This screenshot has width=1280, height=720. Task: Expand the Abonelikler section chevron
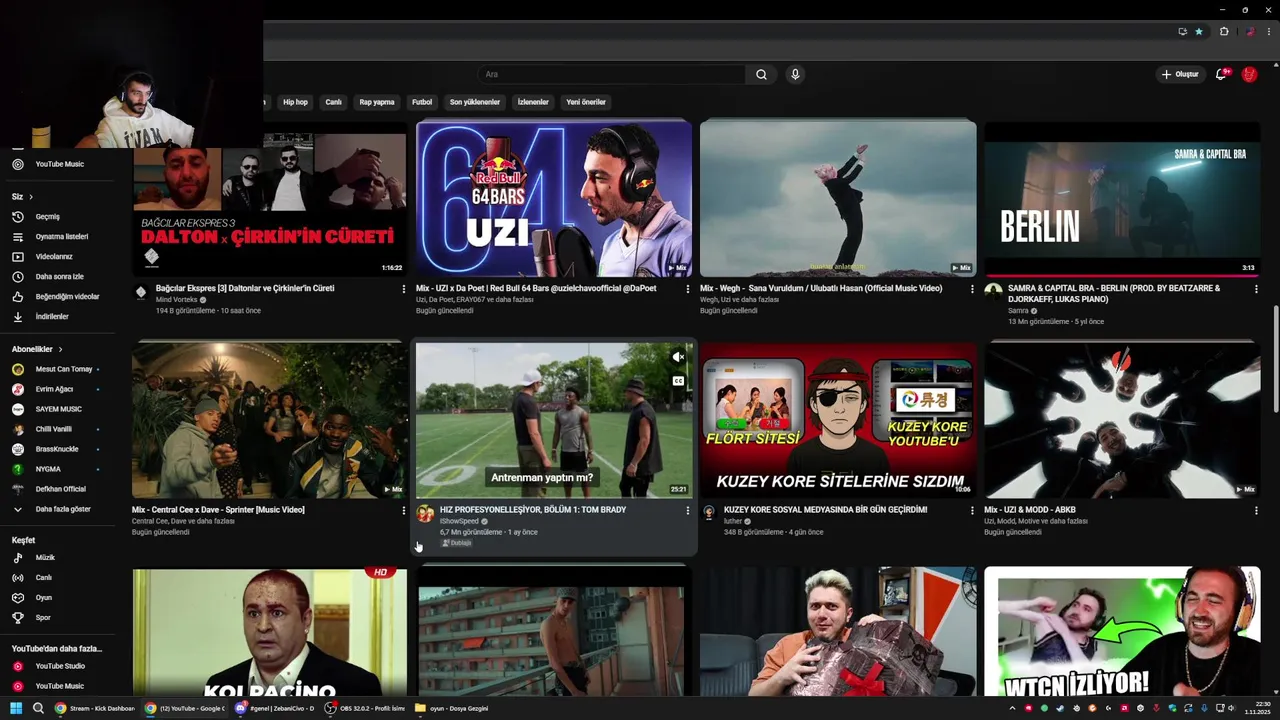pyautogui.click(x=60, y=349)
